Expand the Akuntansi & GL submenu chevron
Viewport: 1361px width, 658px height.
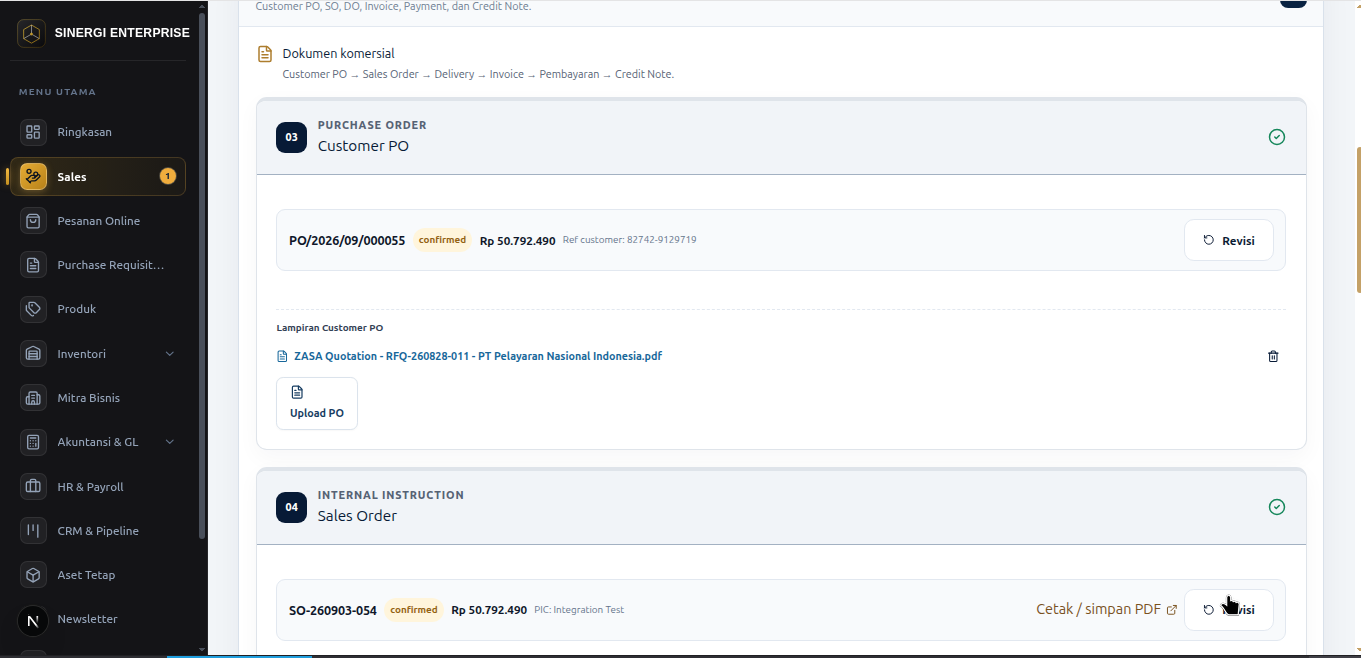[169, 442]
